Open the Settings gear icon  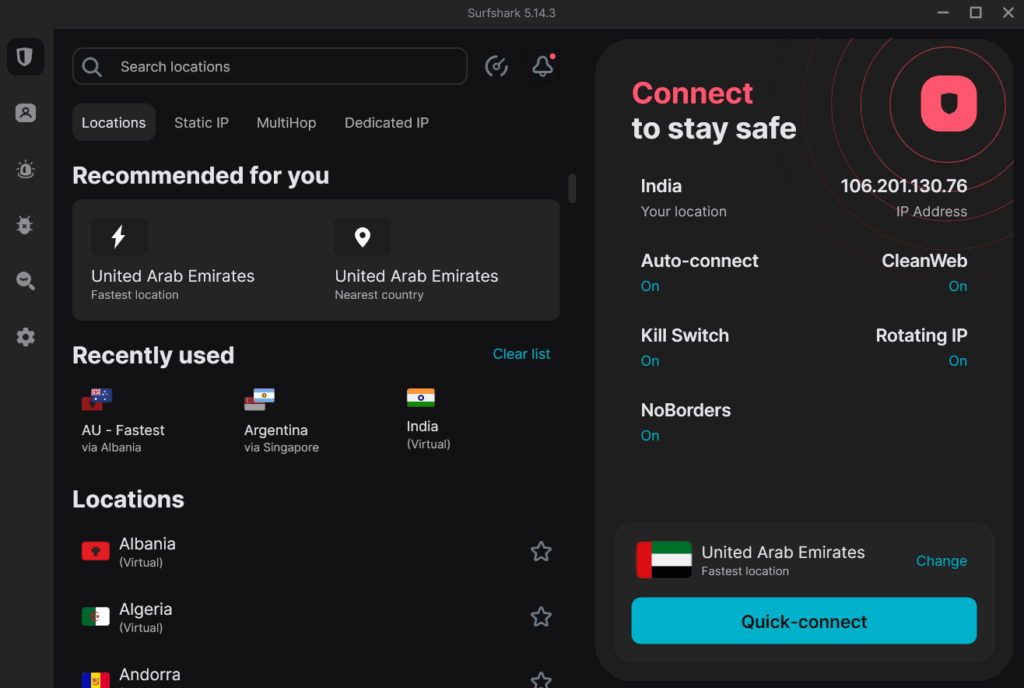25,337
